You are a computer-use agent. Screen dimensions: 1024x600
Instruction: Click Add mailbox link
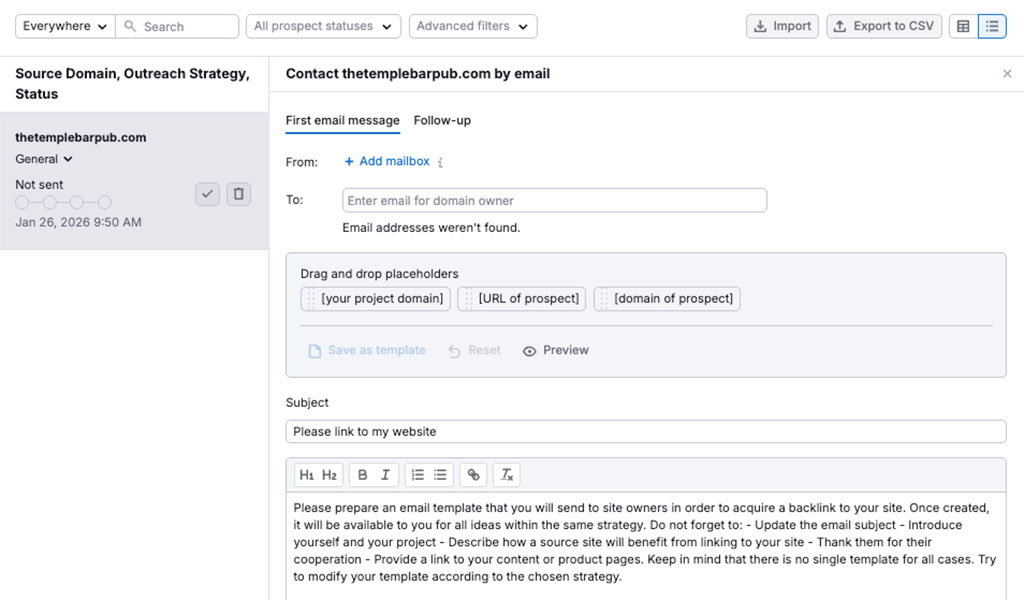[387, 161]
